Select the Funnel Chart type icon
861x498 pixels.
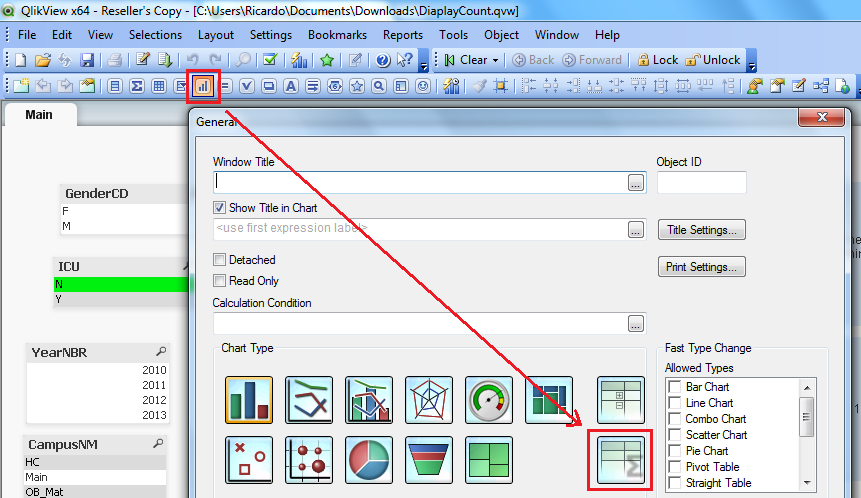[429, 460]
